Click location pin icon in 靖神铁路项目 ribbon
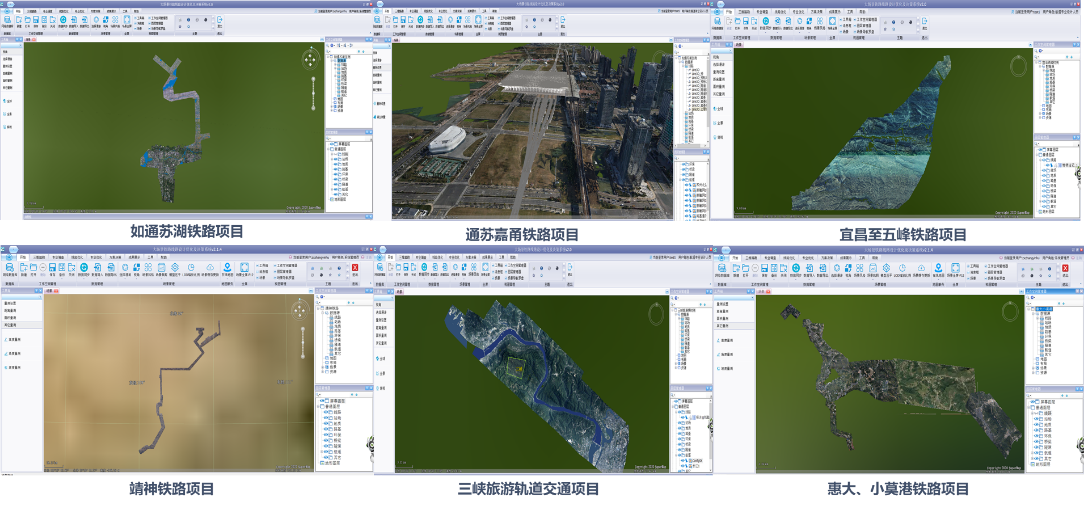 tap(227, 268)
